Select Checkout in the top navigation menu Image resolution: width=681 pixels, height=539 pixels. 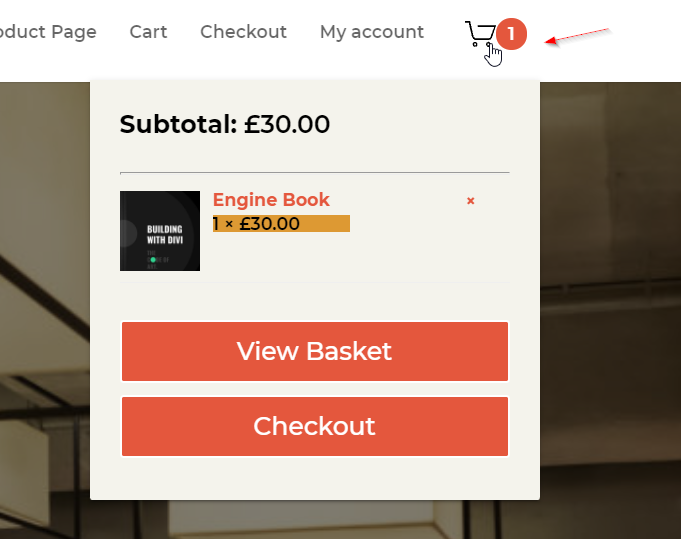pyautogui.click(x=243, y=32)
